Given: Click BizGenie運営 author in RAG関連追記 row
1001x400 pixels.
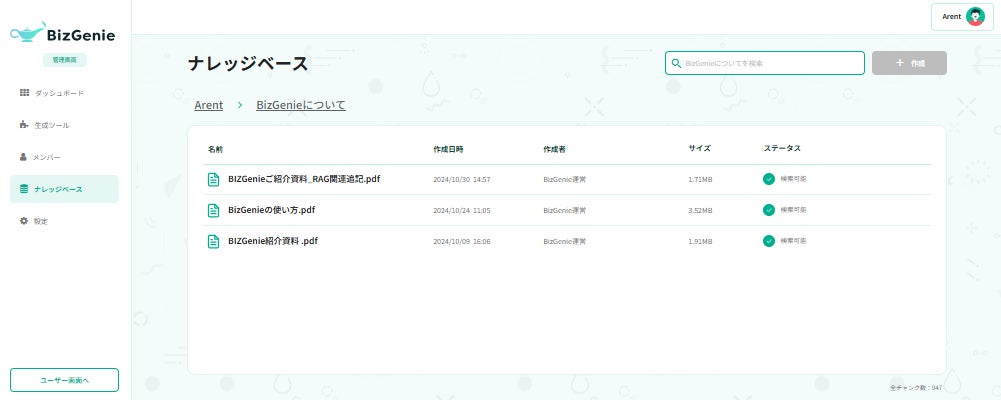Looking at the screenshot, I should (x=565, y=180).
